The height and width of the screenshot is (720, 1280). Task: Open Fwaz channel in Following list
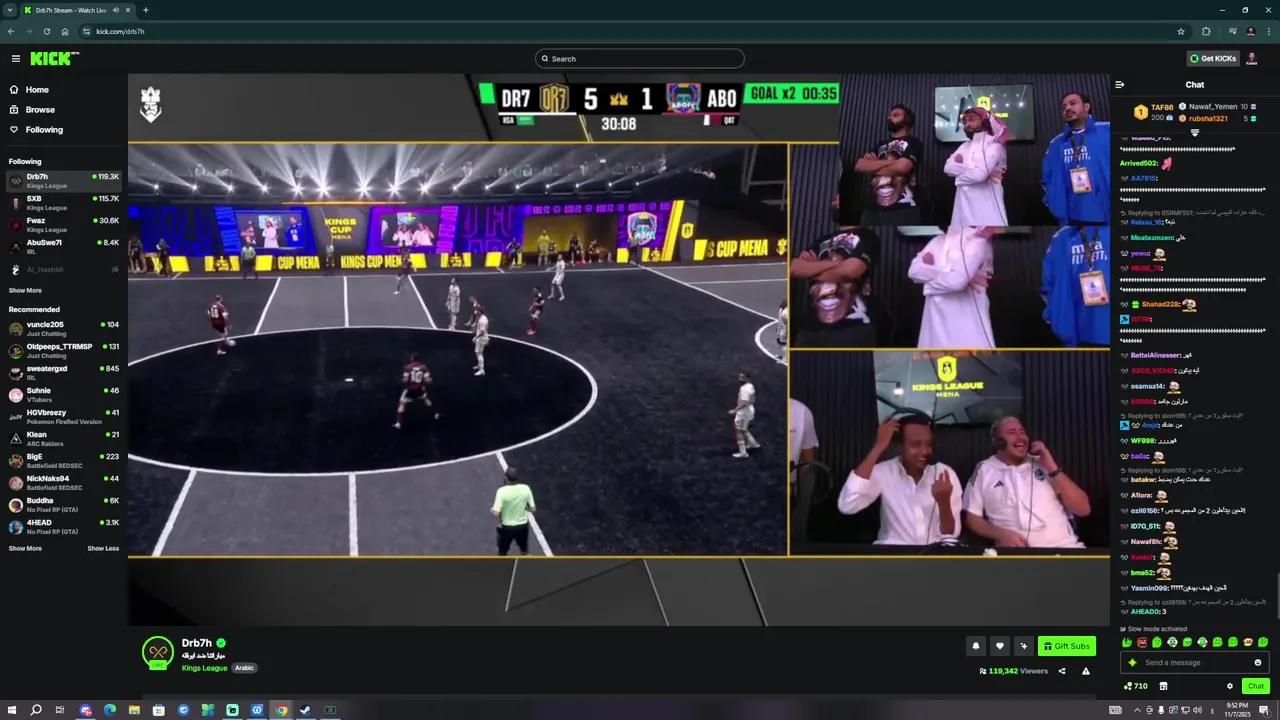click(64, 225)
